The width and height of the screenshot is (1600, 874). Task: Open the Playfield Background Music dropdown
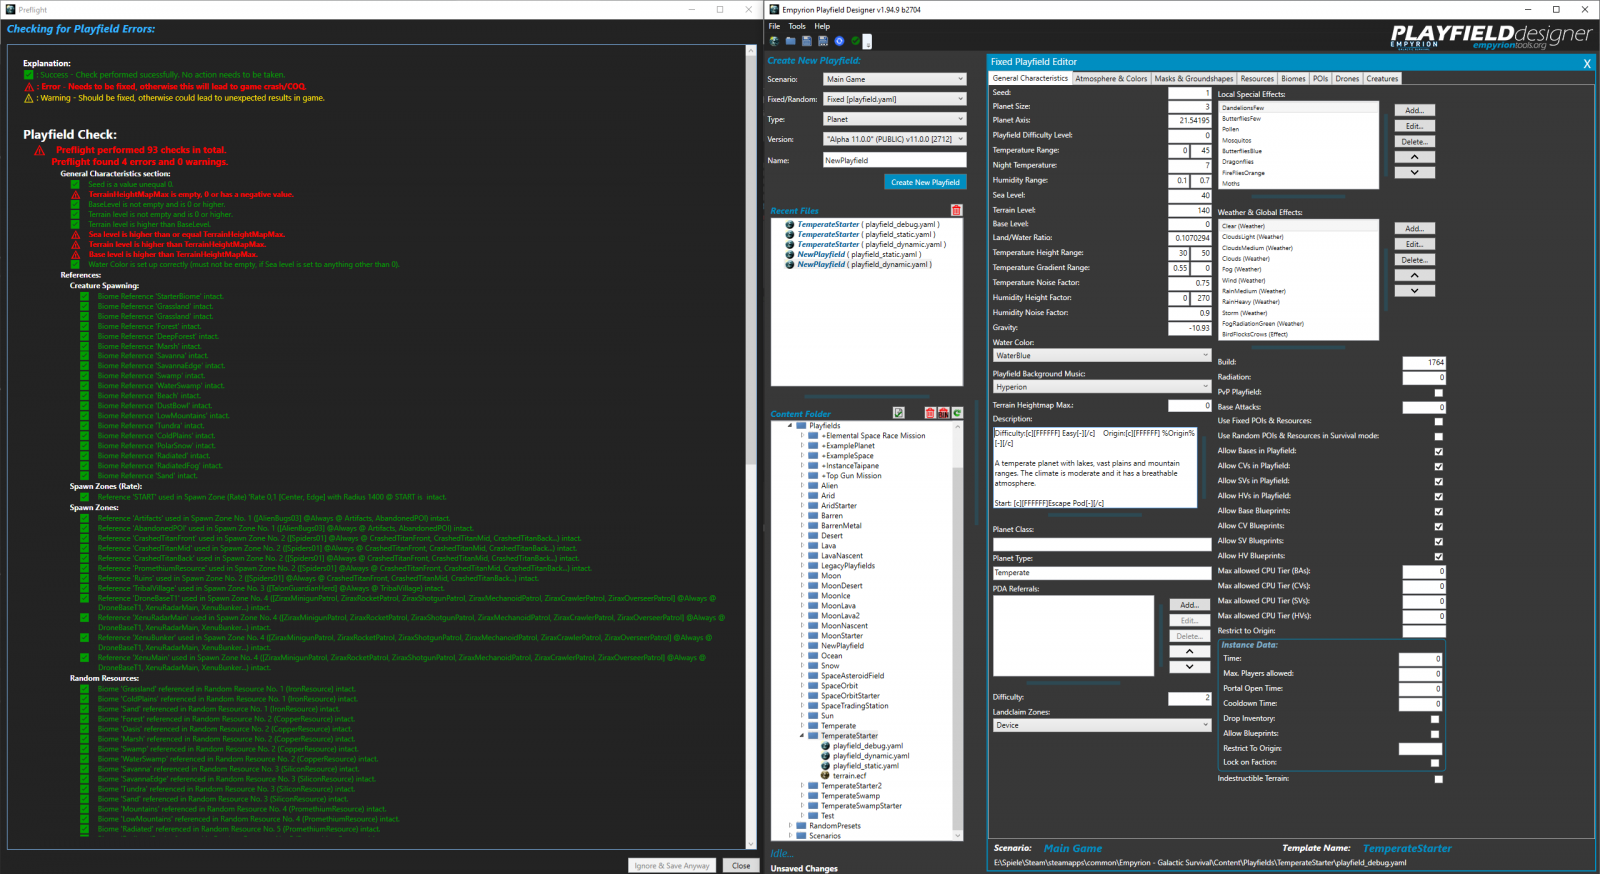1102,387
